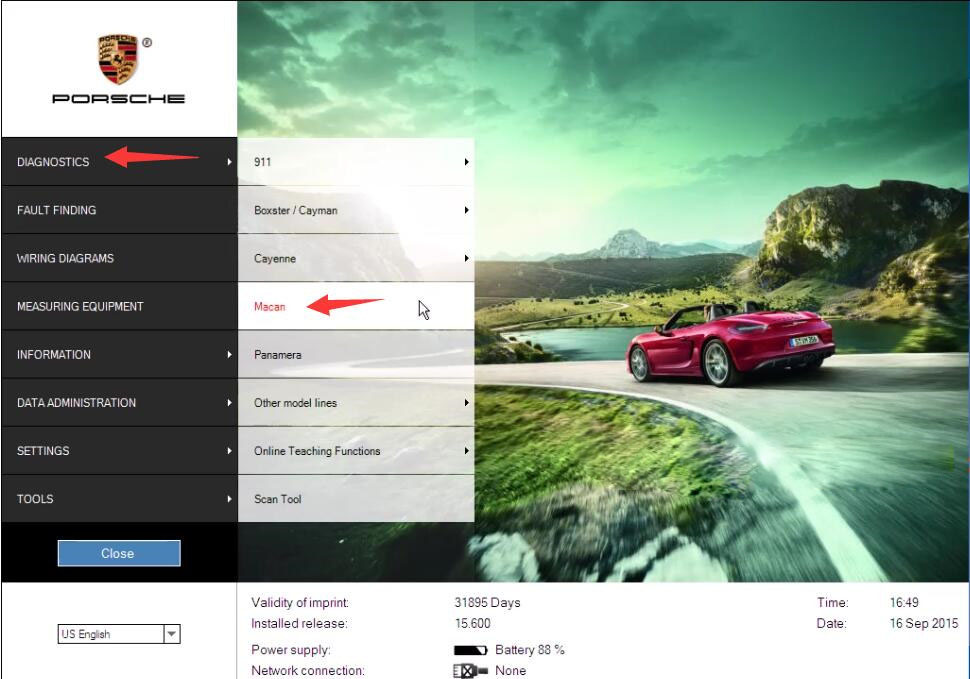The height and width of the screenshot is (679, 970).
Task: Click the "Network connection:" label
Action: [x=308, y=670]
